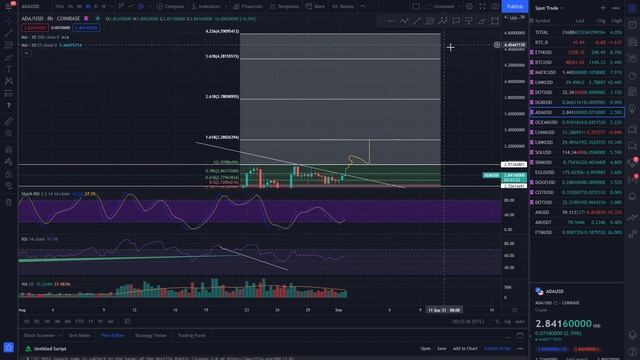This screenshot has width=640, height=360.
Task: Switch to Trading Panel tab
Action: click(191, 335)
